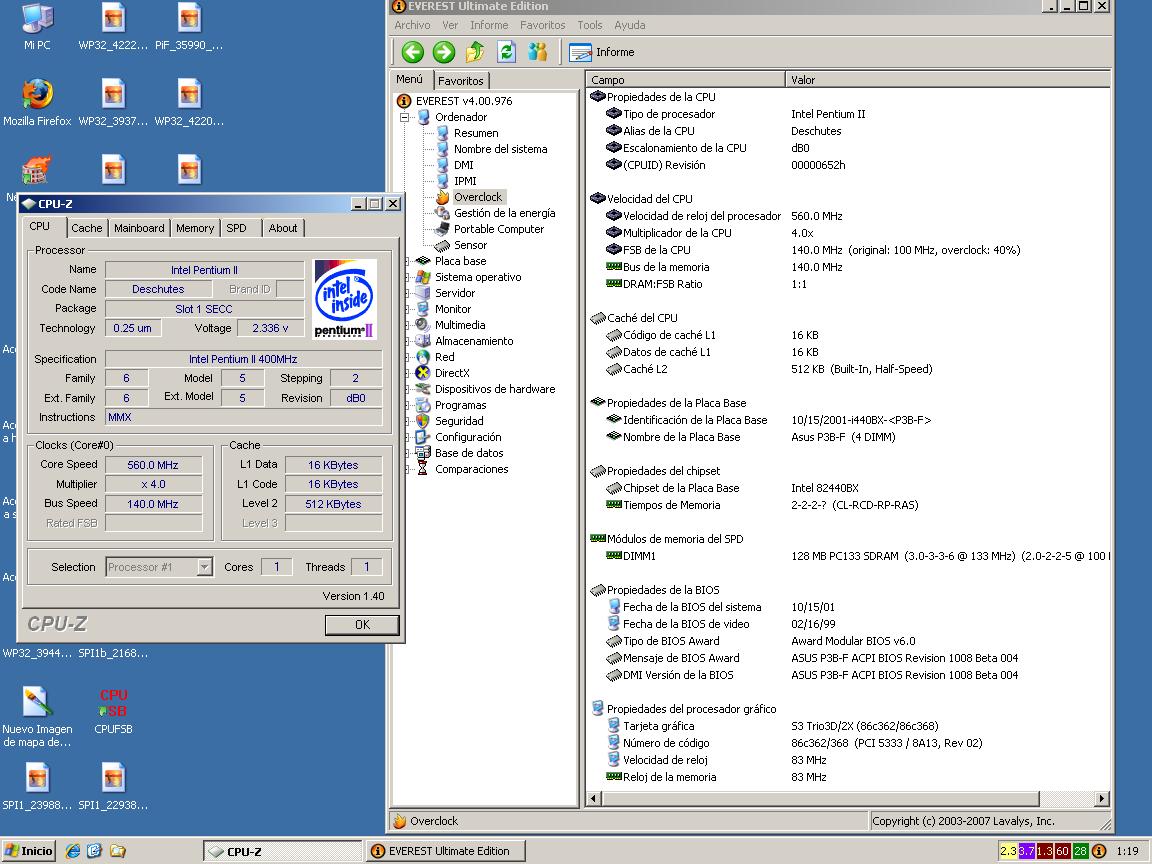Click the Specification field in CPU-Z
This screenshot has height=864, width=1152.
243,359
